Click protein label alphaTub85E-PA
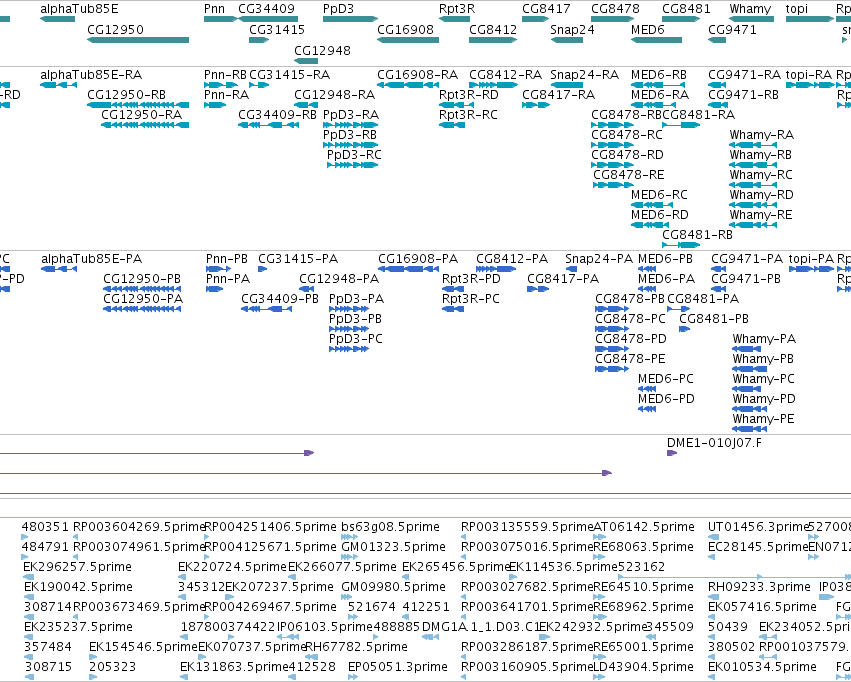The height and width of the screenshot is (682, 851). click(91, 259)
